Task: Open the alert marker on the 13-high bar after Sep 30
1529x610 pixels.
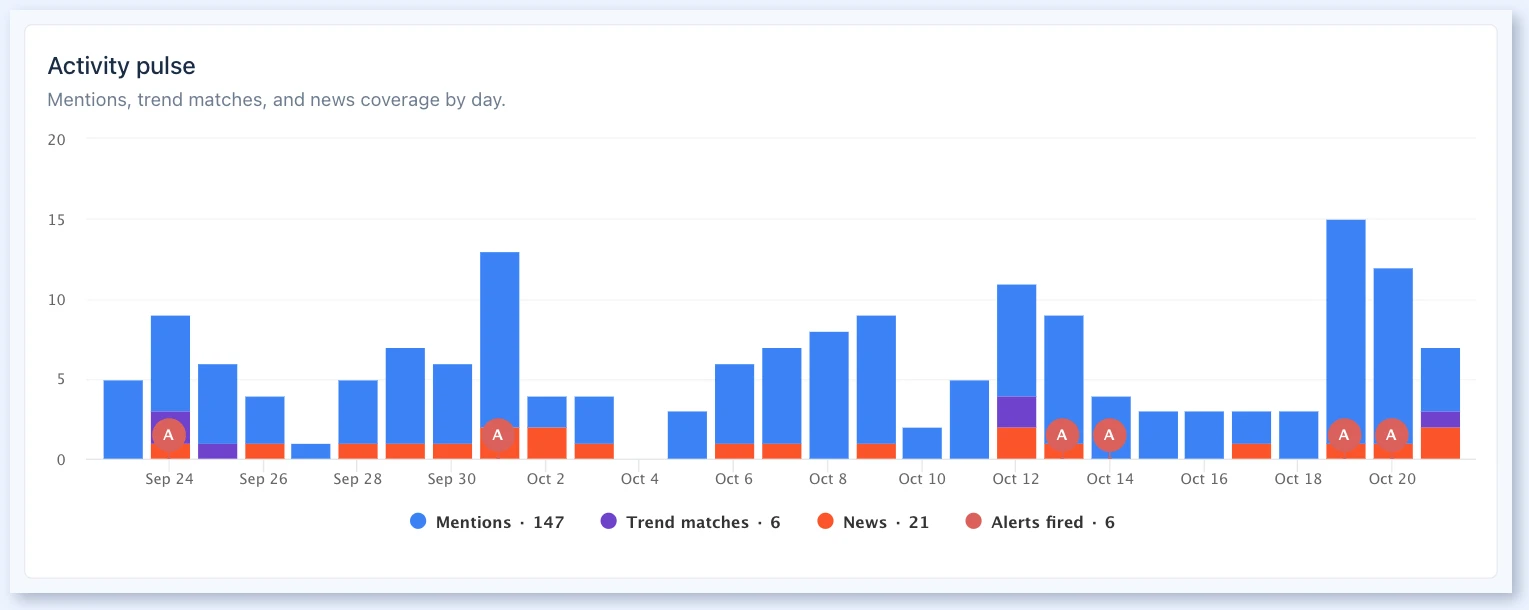Action: click(498, 435)
